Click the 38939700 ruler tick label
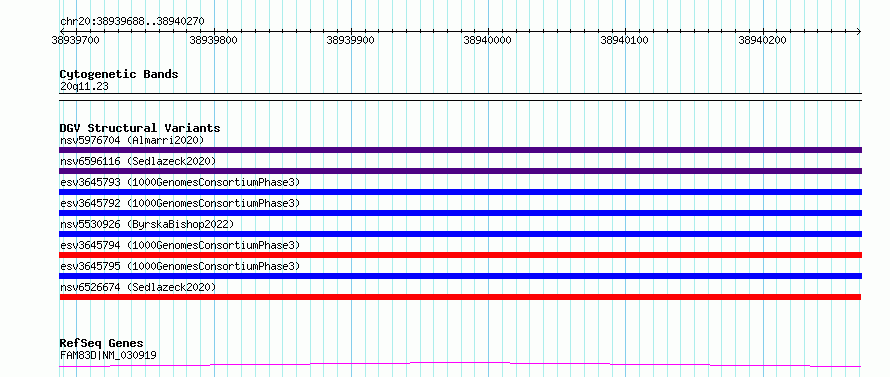This screenshot has height=377, width=890. point(76,40)
